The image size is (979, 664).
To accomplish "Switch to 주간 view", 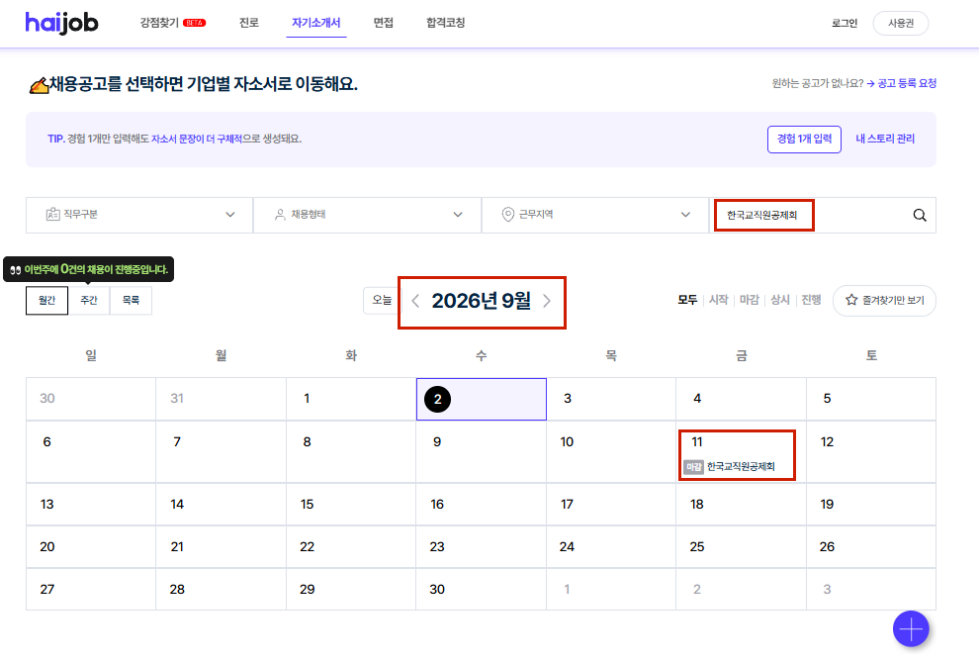I will [89, 300].
